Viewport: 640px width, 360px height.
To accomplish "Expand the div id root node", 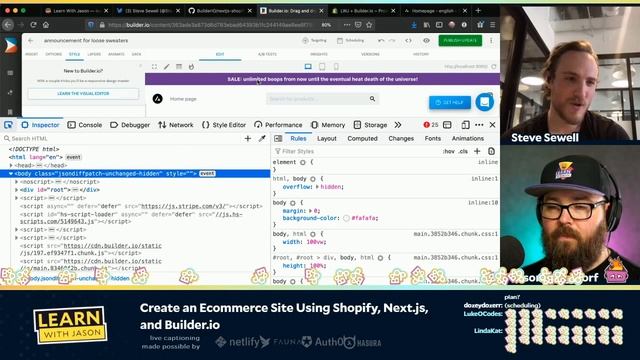I will click(x=17, y=190).
